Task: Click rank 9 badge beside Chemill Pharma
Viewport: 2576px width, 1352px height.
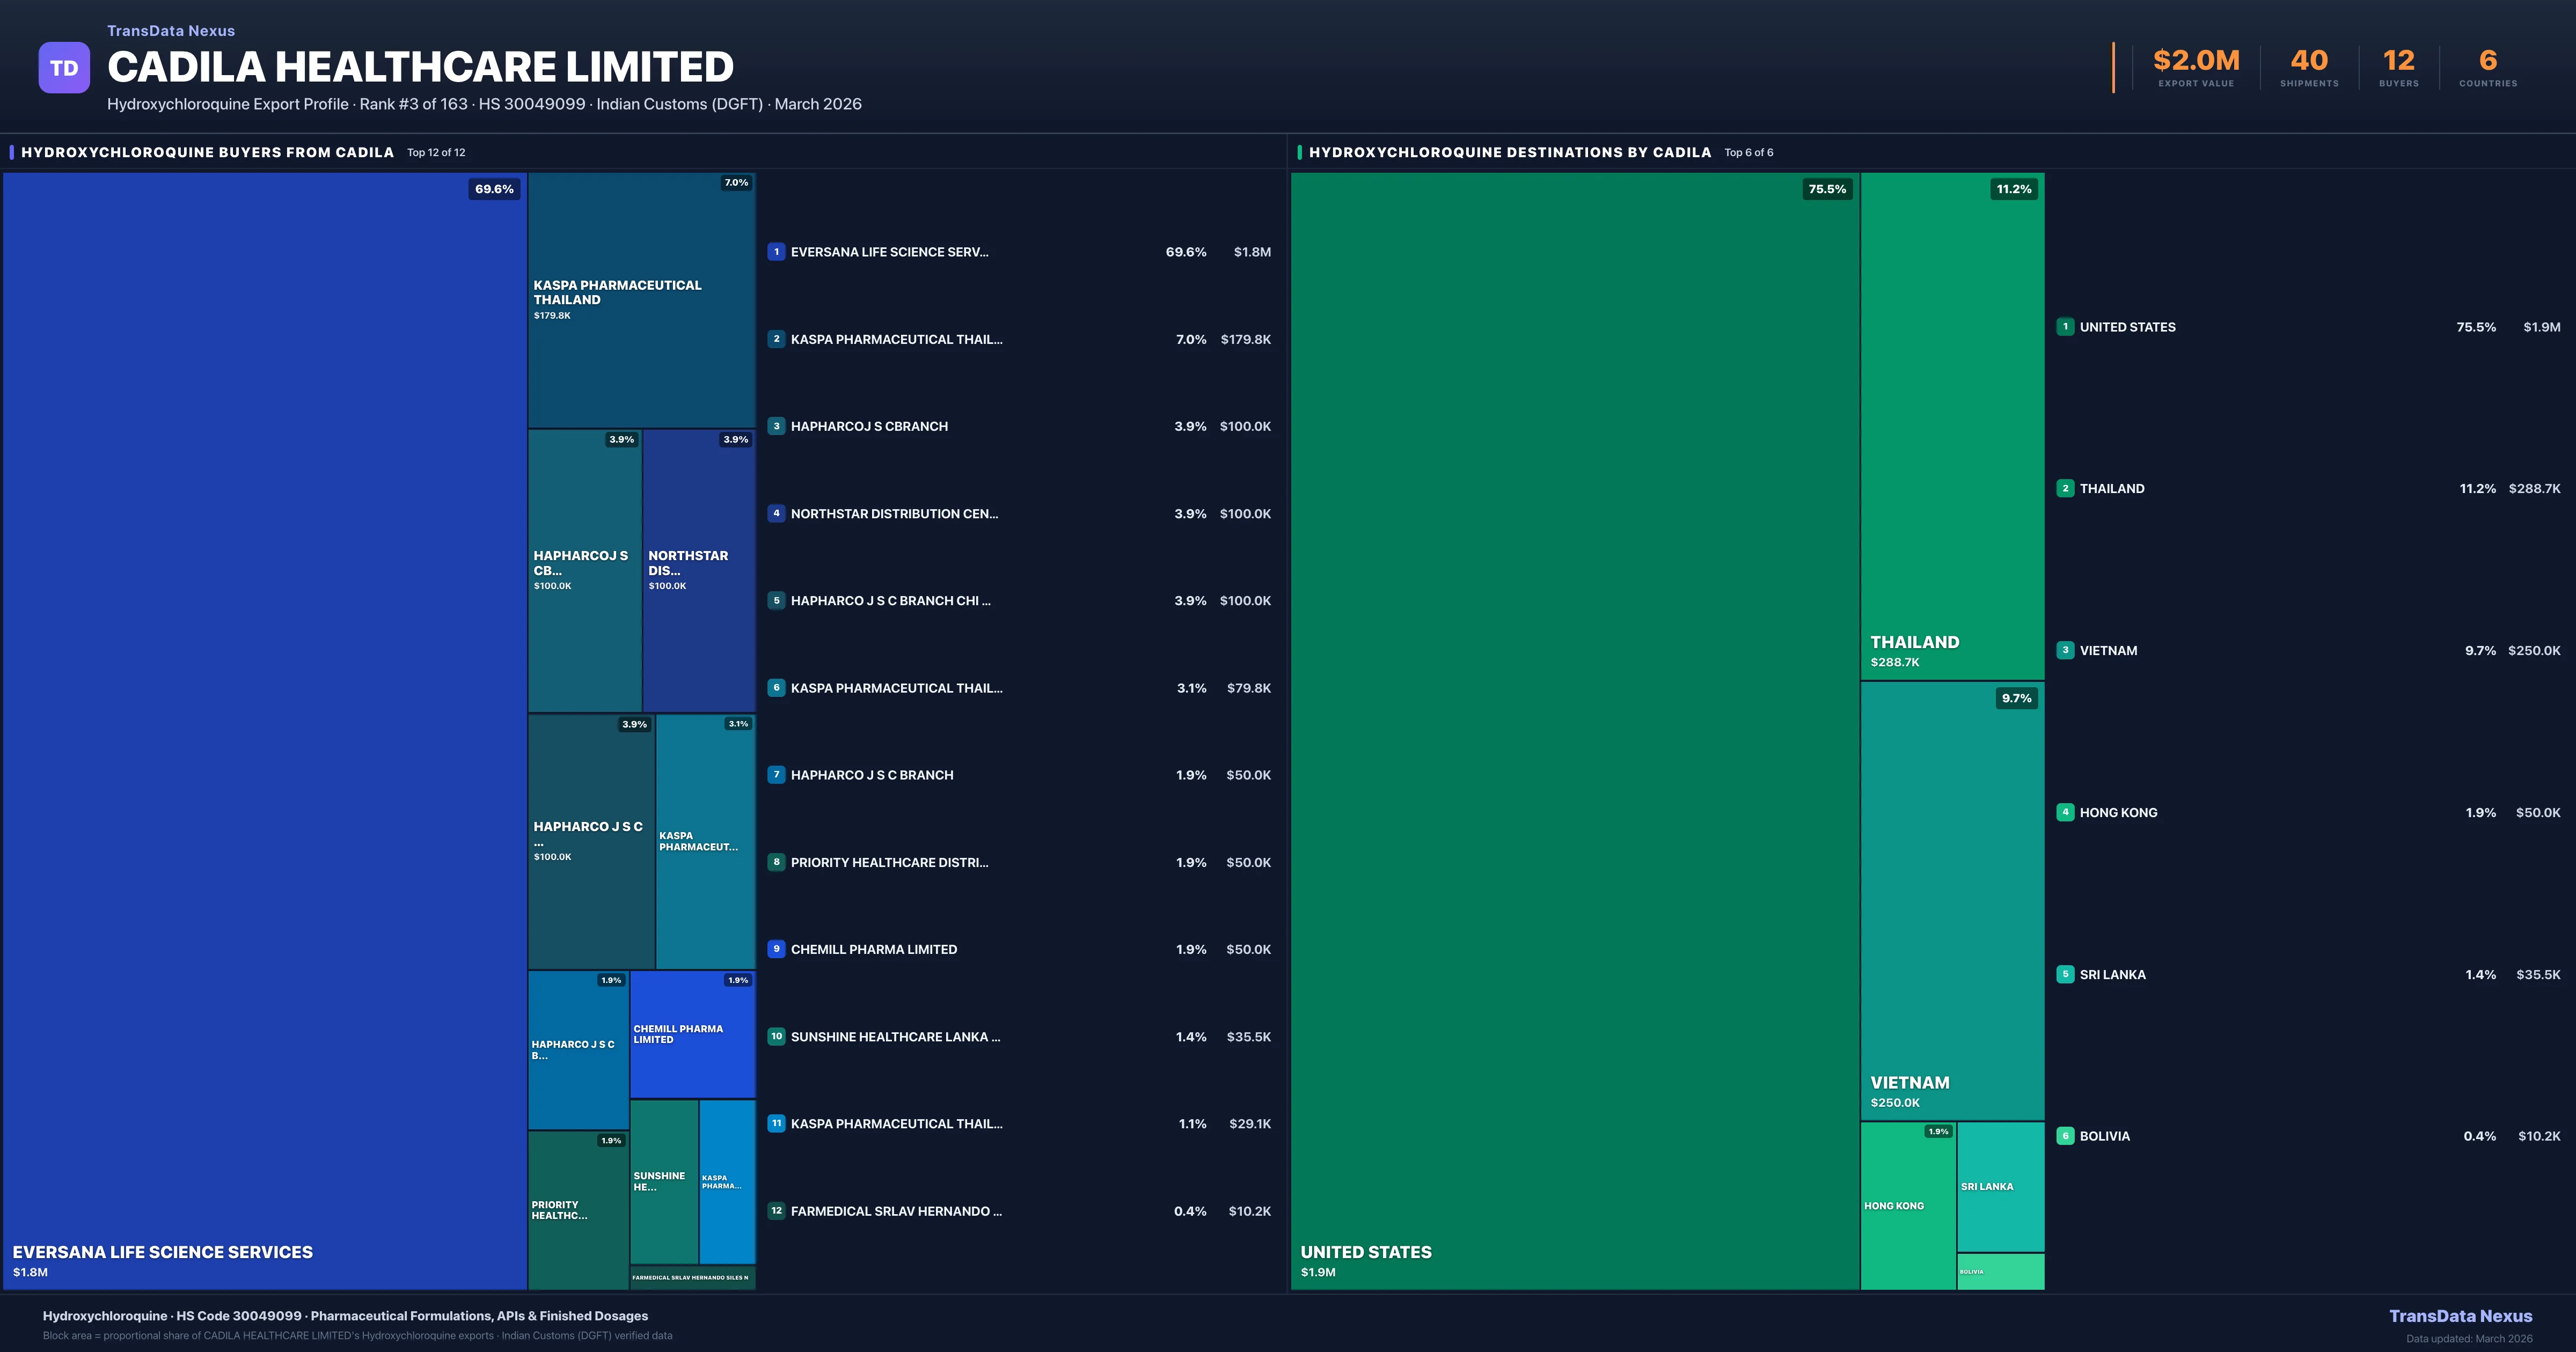Action: point(776,949)
